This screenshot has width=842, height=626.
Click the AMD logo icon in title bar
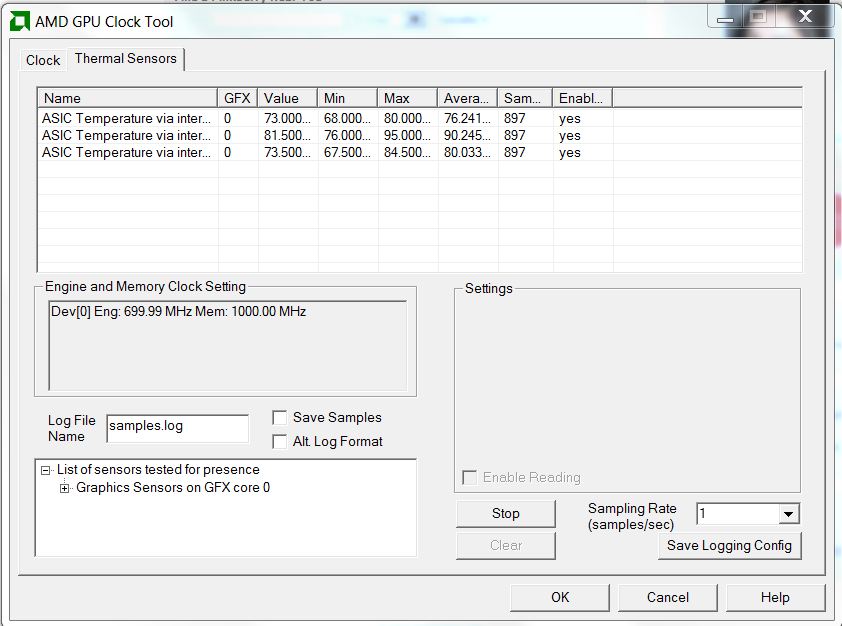19,22
